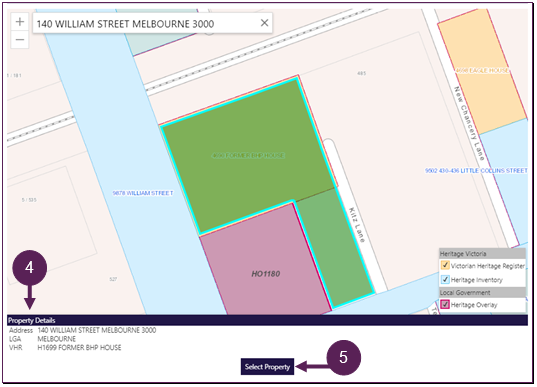Click the address value in Property Details
The height and width of the screenshot is (387, 537).
click(x=97, y=330)
